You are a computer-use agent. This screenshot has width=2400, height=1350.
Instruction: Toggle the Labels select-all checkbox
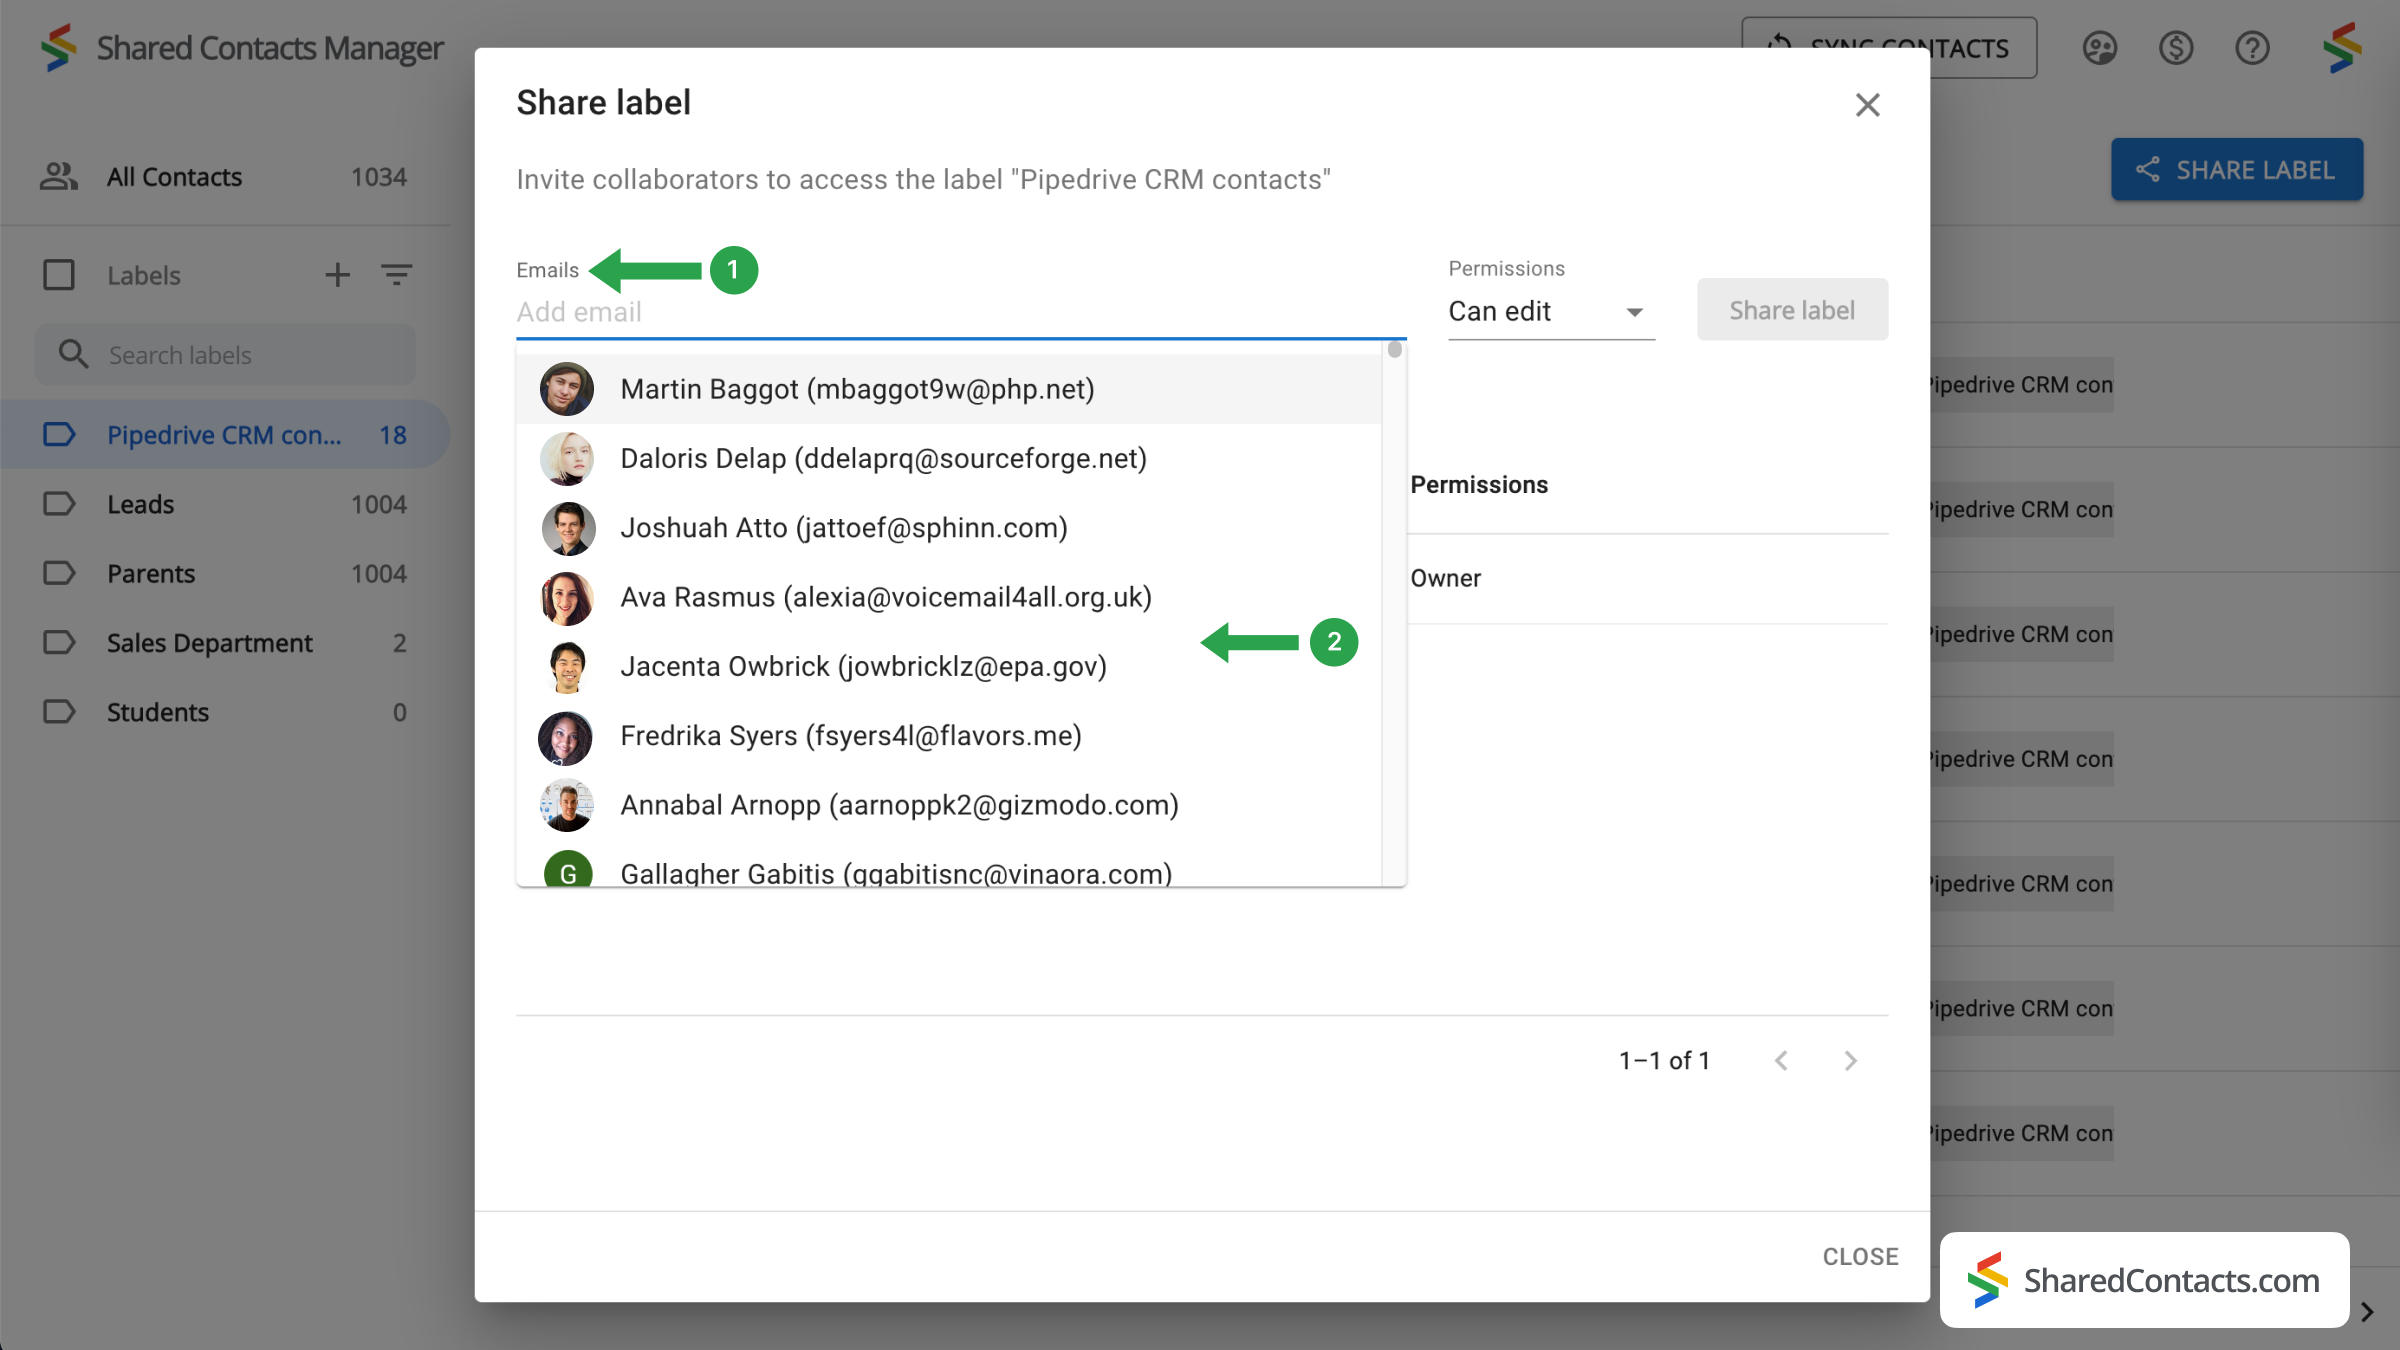[x=59, y=275]
